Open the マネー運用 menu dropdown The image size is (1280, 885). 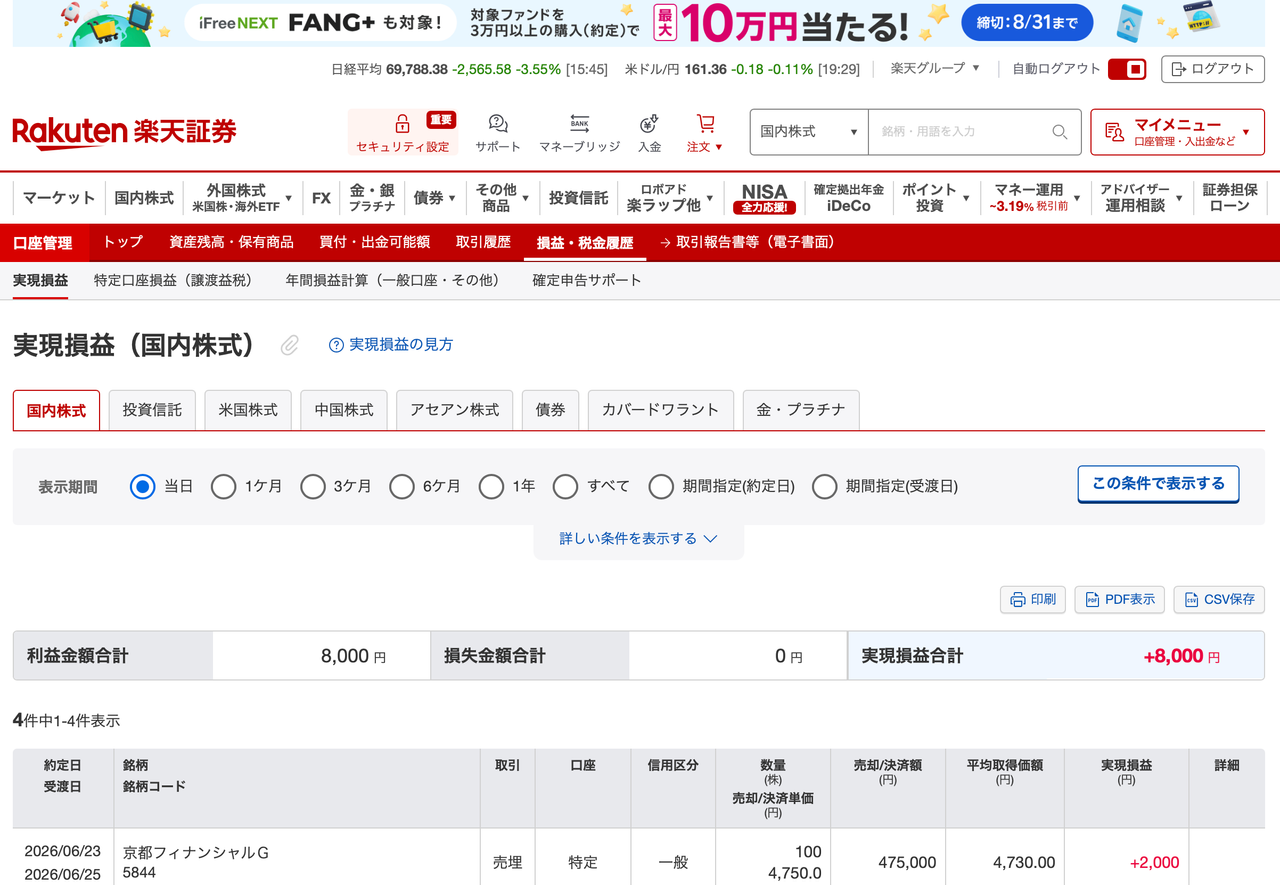point(1035,198)
